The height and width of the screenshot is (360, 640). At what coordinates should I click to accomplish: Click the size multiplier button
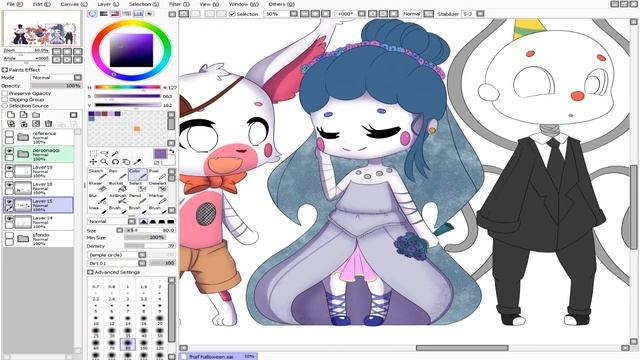(120, 230)
